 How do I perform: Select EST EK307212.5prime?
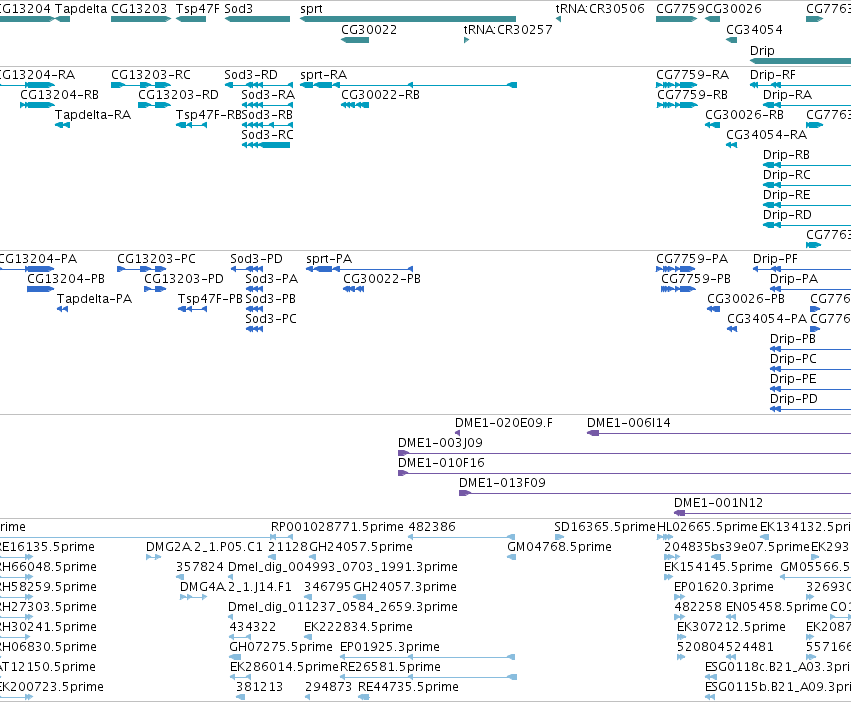[x=731, y=627]
